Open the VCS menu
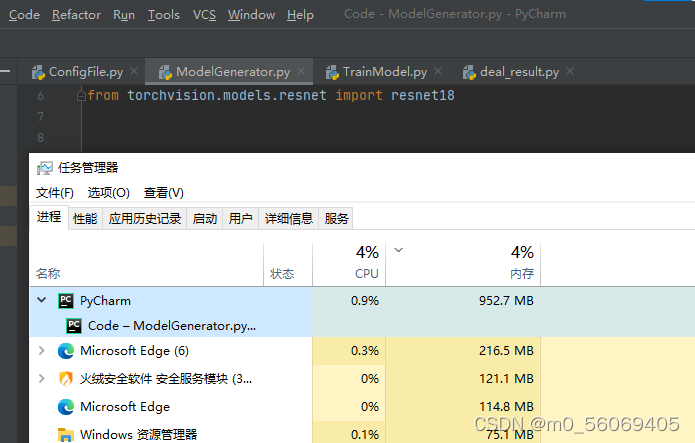This screenshot has height=443, width=695. (x=204, y=15)
